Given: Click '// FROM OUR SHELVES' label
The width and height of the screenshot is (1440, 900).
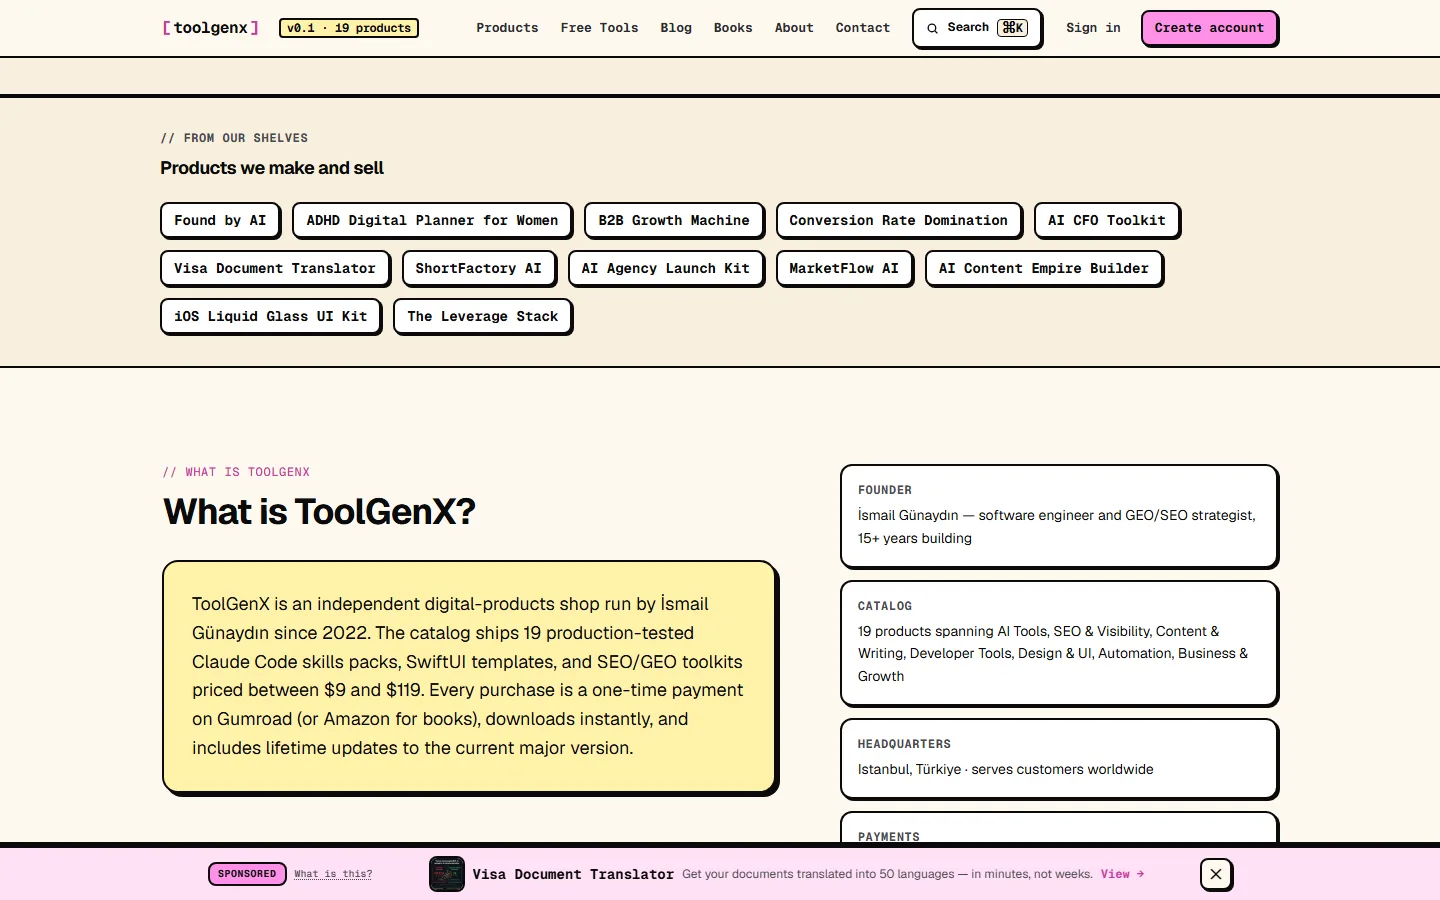Looking at the screenshot, I should click(234, 138).
